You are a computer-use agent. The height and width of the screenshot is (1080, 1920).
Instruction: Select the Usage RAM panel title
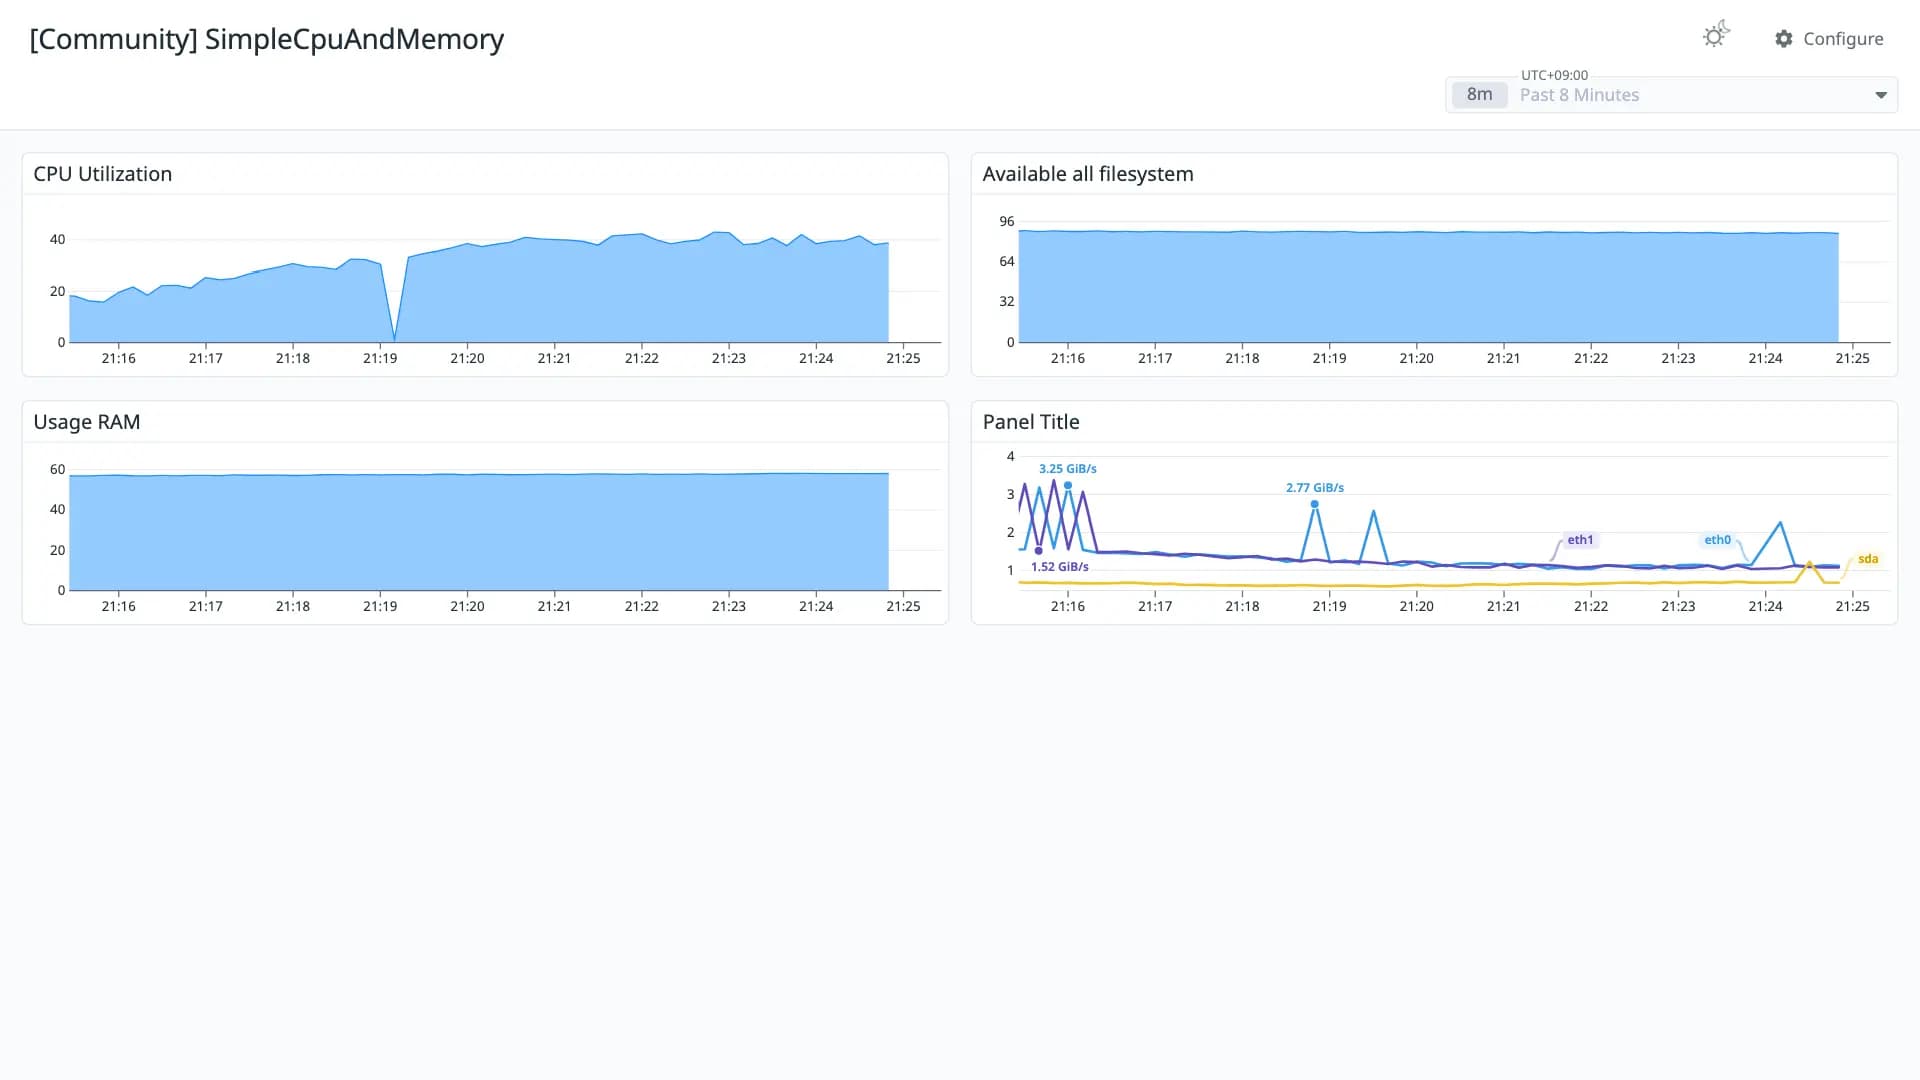pyautogui.click(x=87, y=422)
